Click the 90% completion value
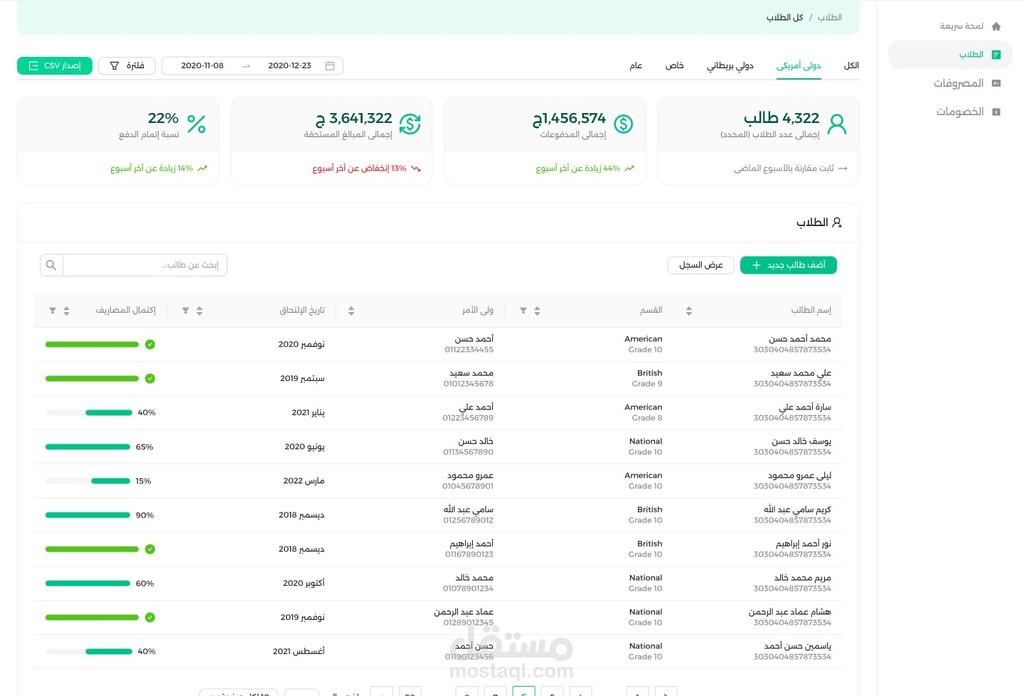This screenshot has width=1024, height=696. (x=145, y=515)
